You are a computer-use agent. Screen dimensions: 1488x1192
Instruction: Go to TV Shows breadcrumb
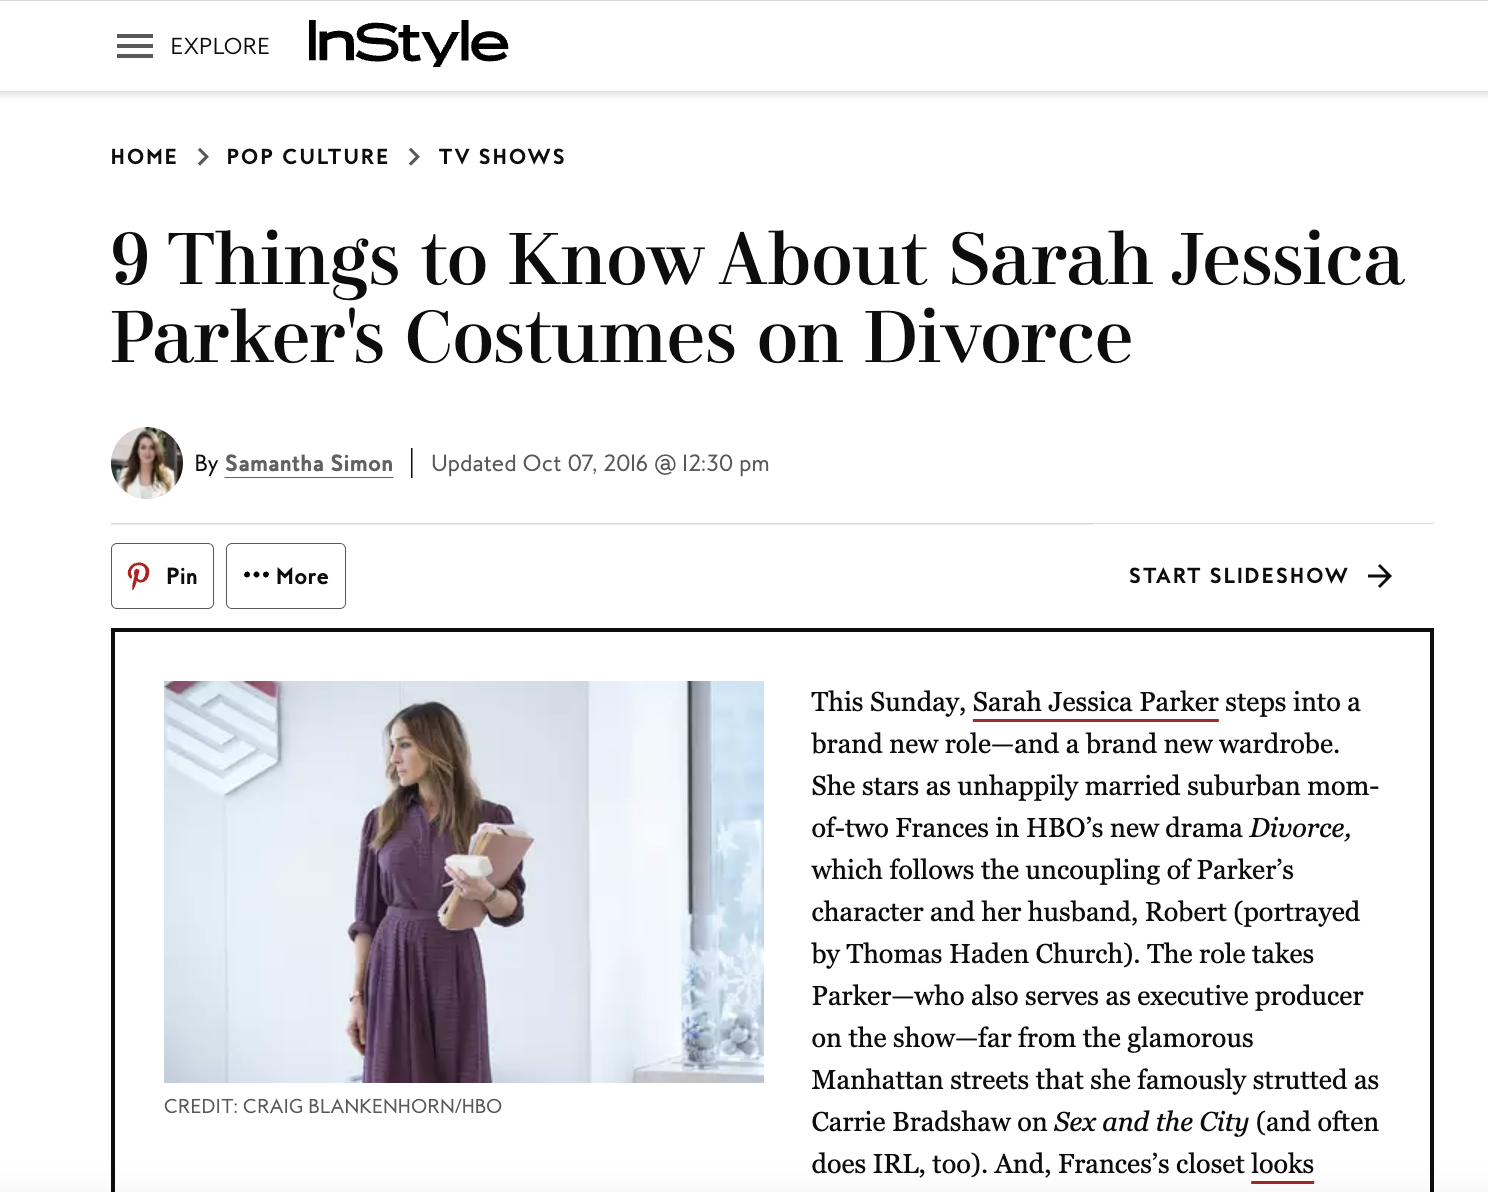click(503, 156)
